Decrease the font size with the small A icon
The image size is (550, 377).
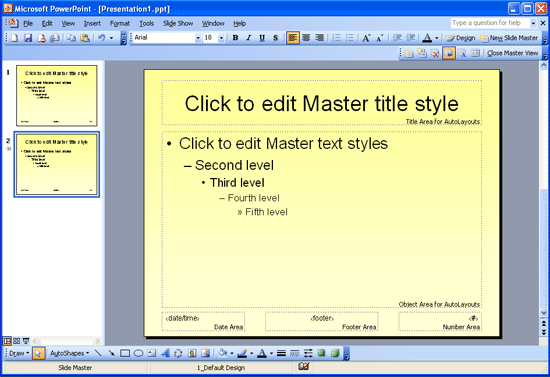tap(380, 38)
